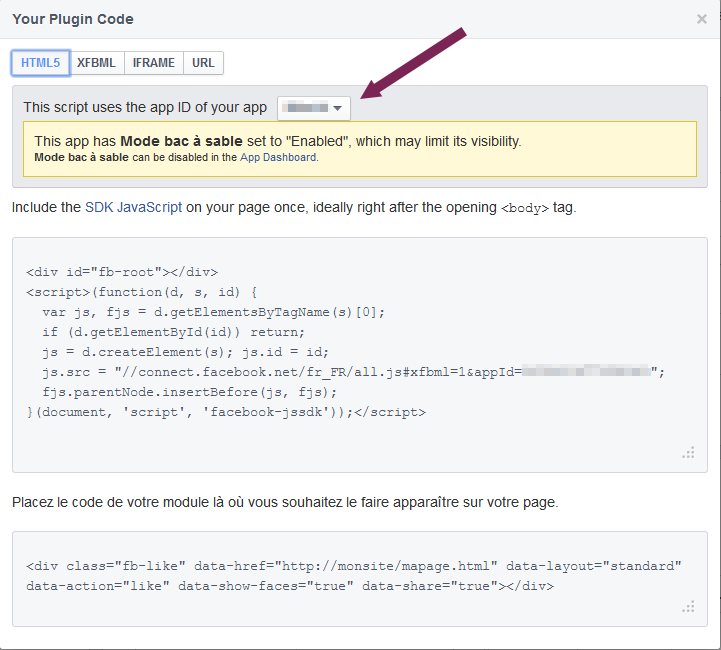
Task: Close the Your Plugin Code dialog
Action: point(701,19)
